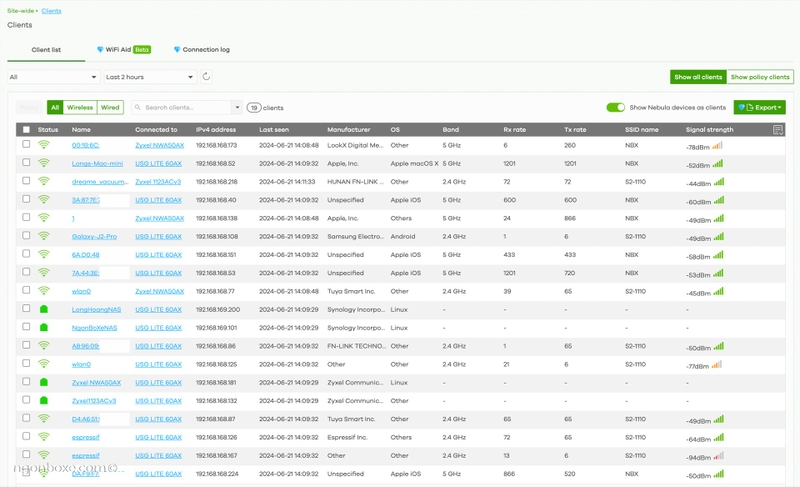Click the Clients breadcrumb link

(51, 11)
